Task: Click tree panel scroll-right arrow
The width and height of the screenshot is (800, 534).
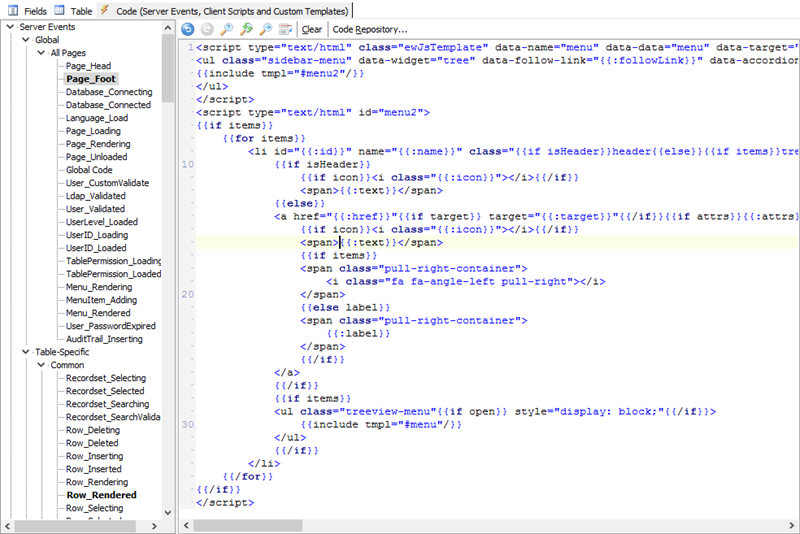Action: coord(155,526)
